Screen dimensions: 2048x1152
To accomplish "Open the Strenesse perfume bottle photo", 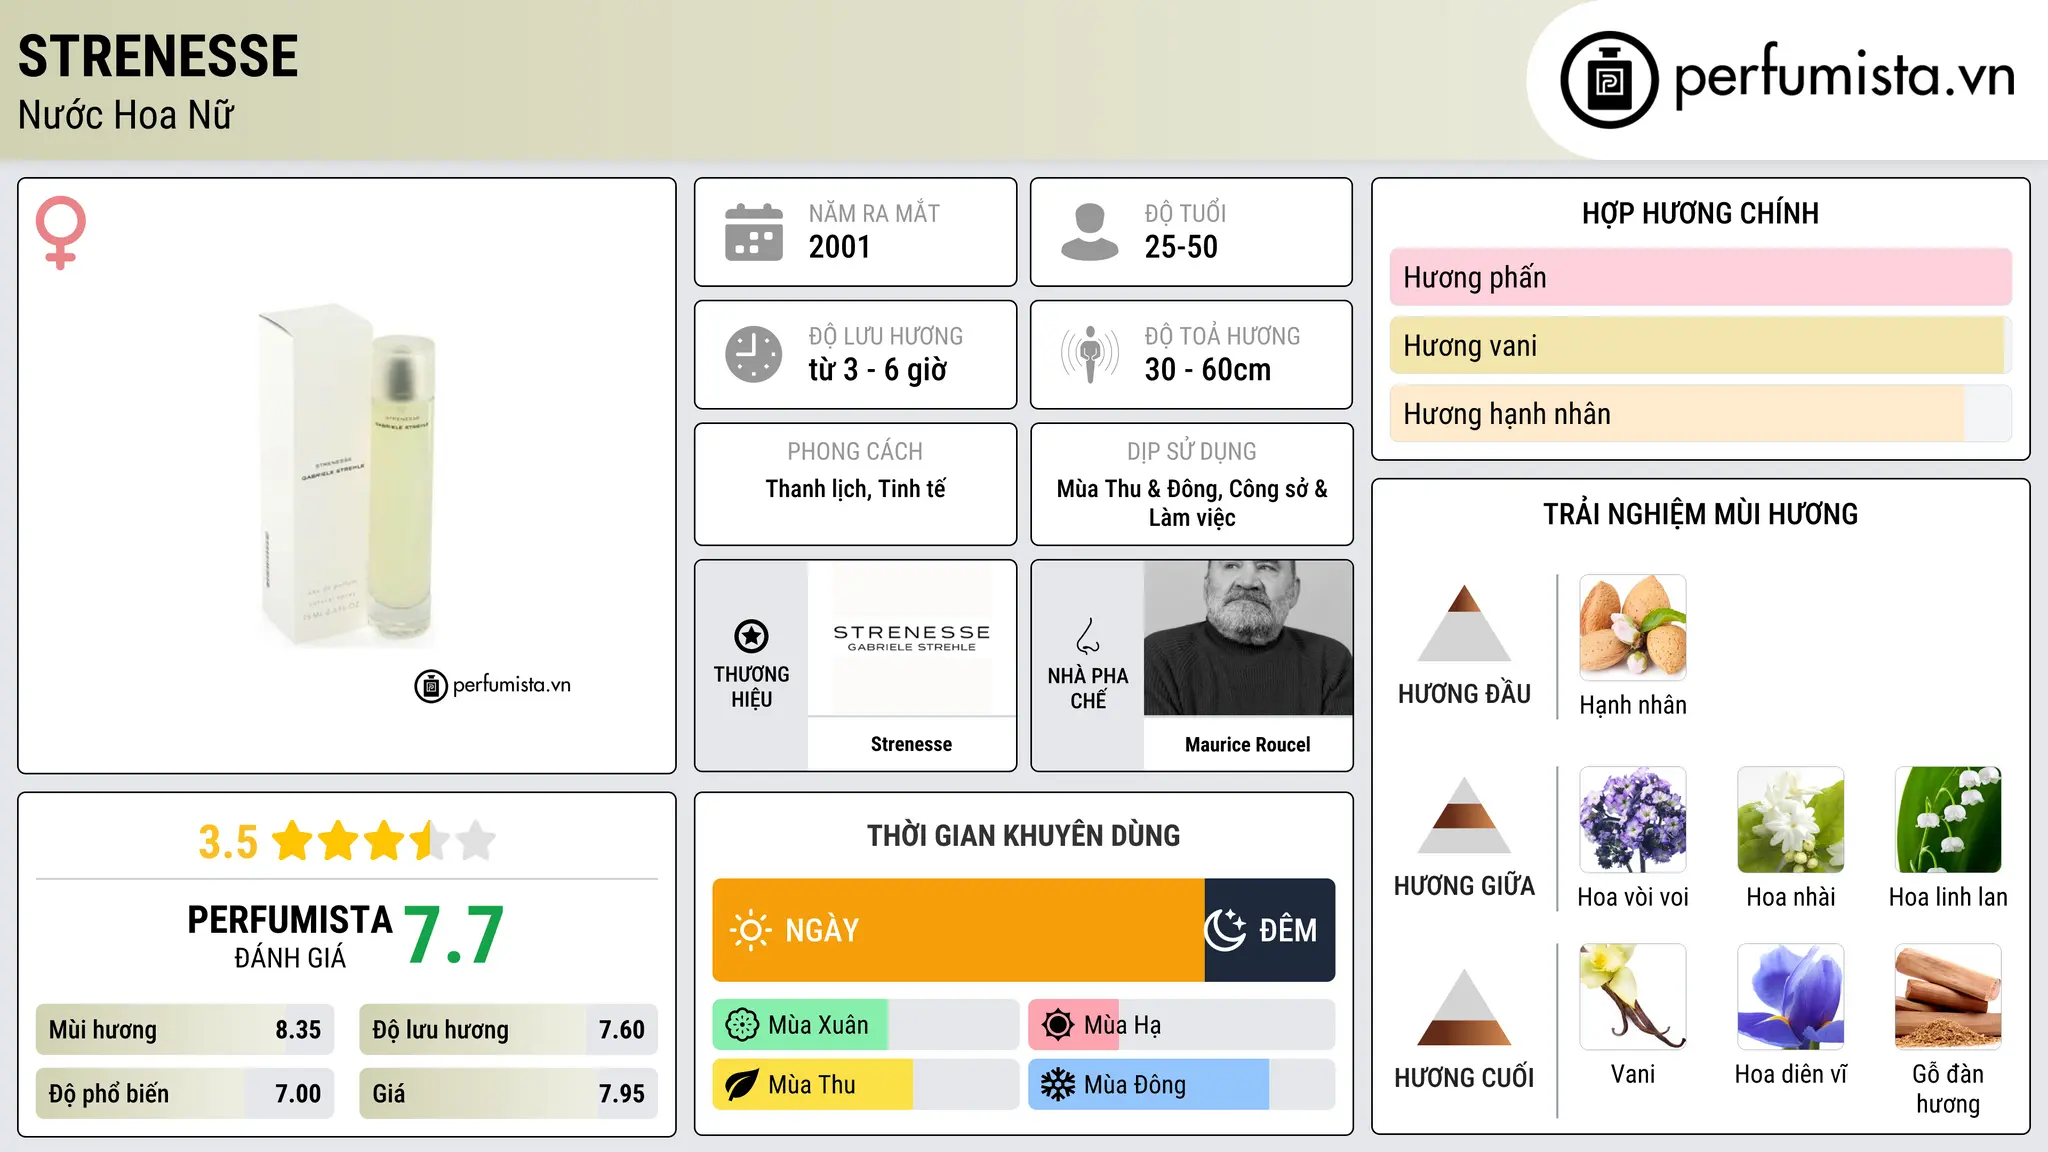I will point(347,475).
